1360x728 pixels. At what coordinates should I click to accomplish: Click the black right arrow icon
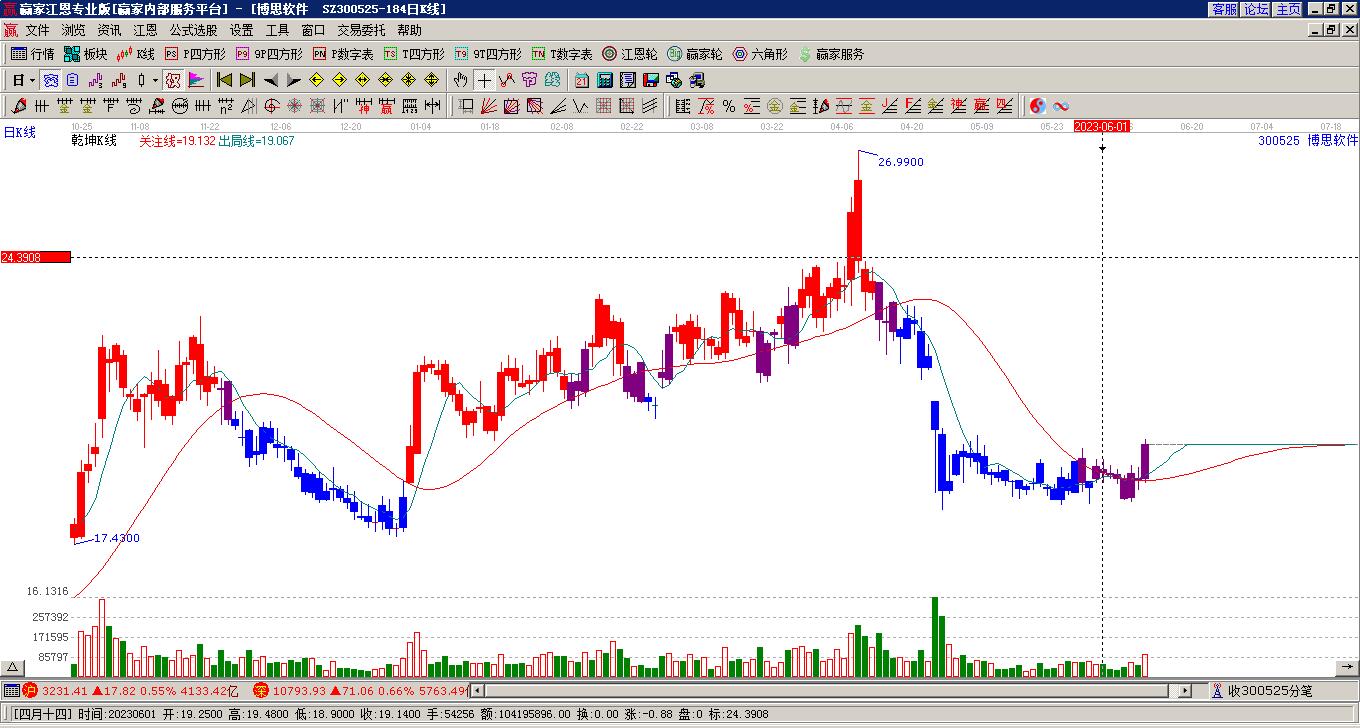[293, 80]
